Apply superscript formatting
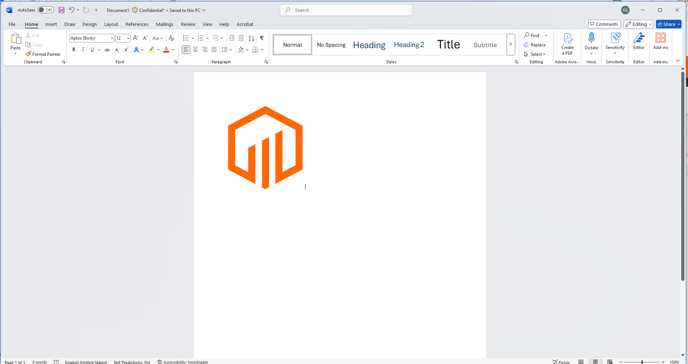This screenshot has height=364, width=688. click(126, 50)
